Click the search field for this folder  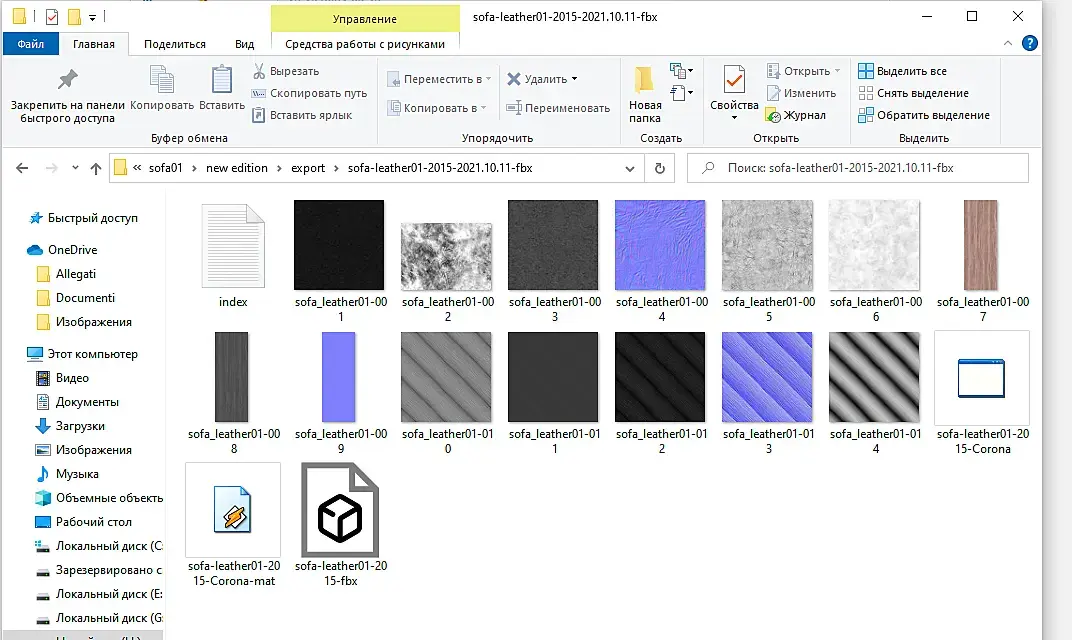coord(858,168)
